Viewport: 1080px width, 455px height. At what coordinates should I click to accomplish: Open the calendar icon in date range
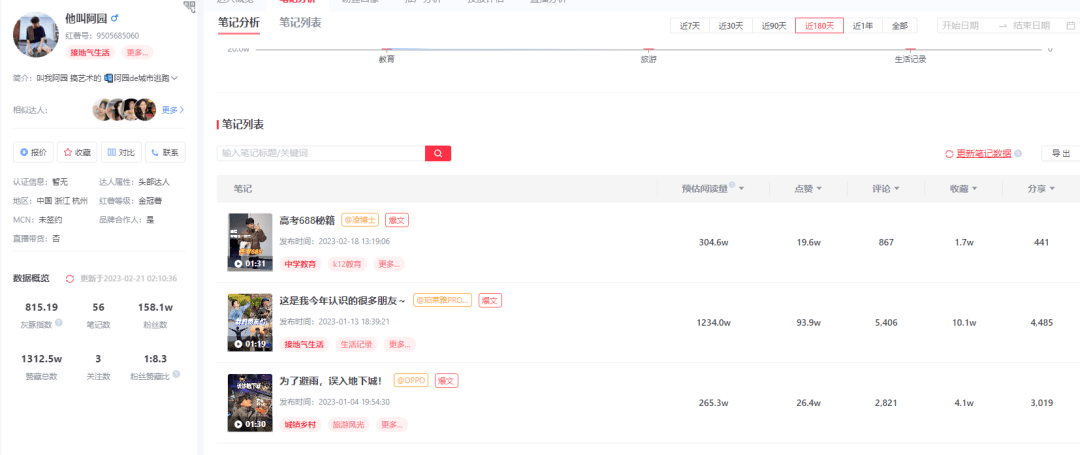[x=1071, y=26]
